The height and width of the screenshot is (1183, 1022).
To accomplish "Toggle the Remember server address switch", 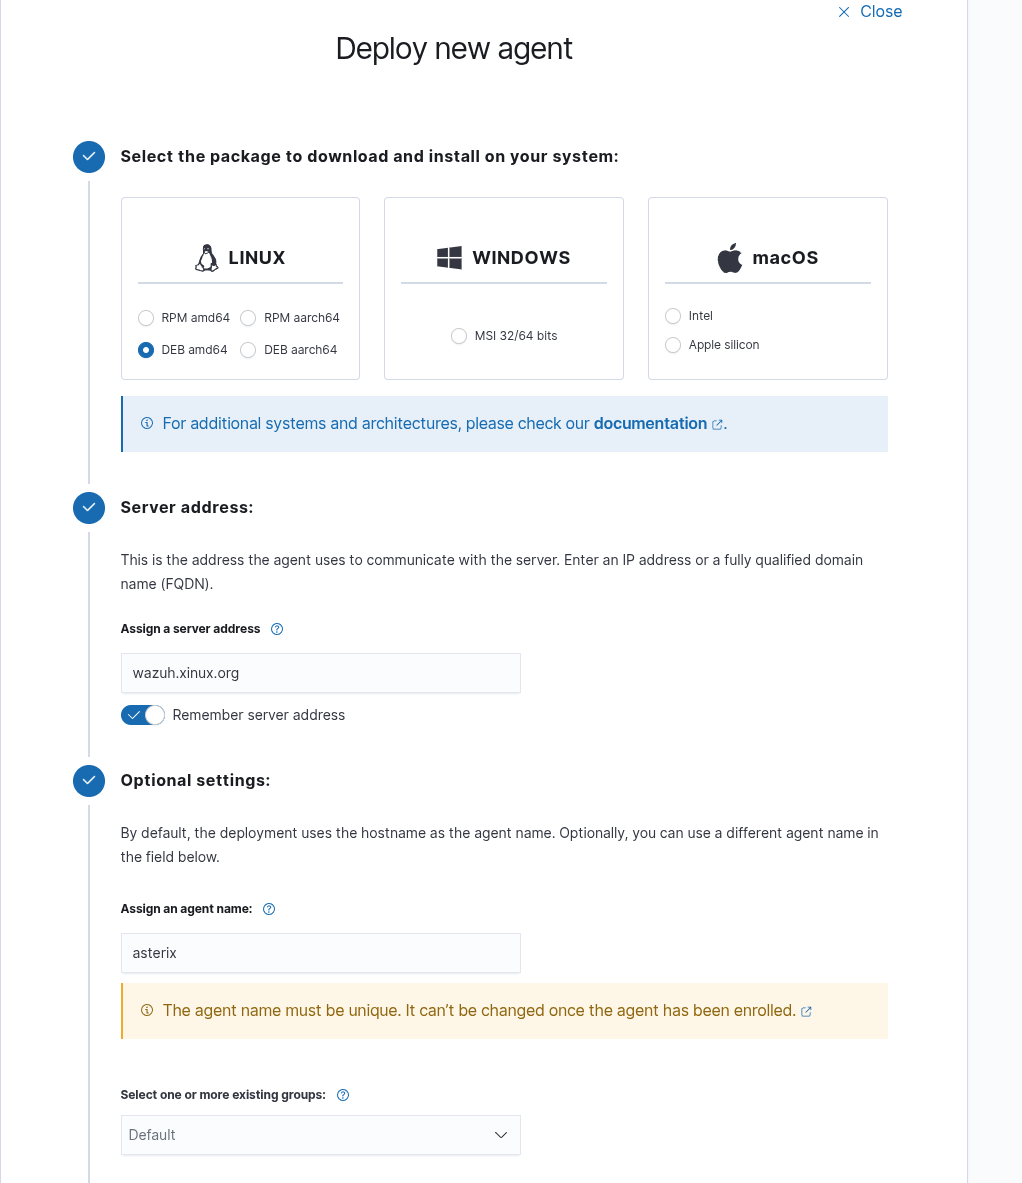I will tap(143, 715).
